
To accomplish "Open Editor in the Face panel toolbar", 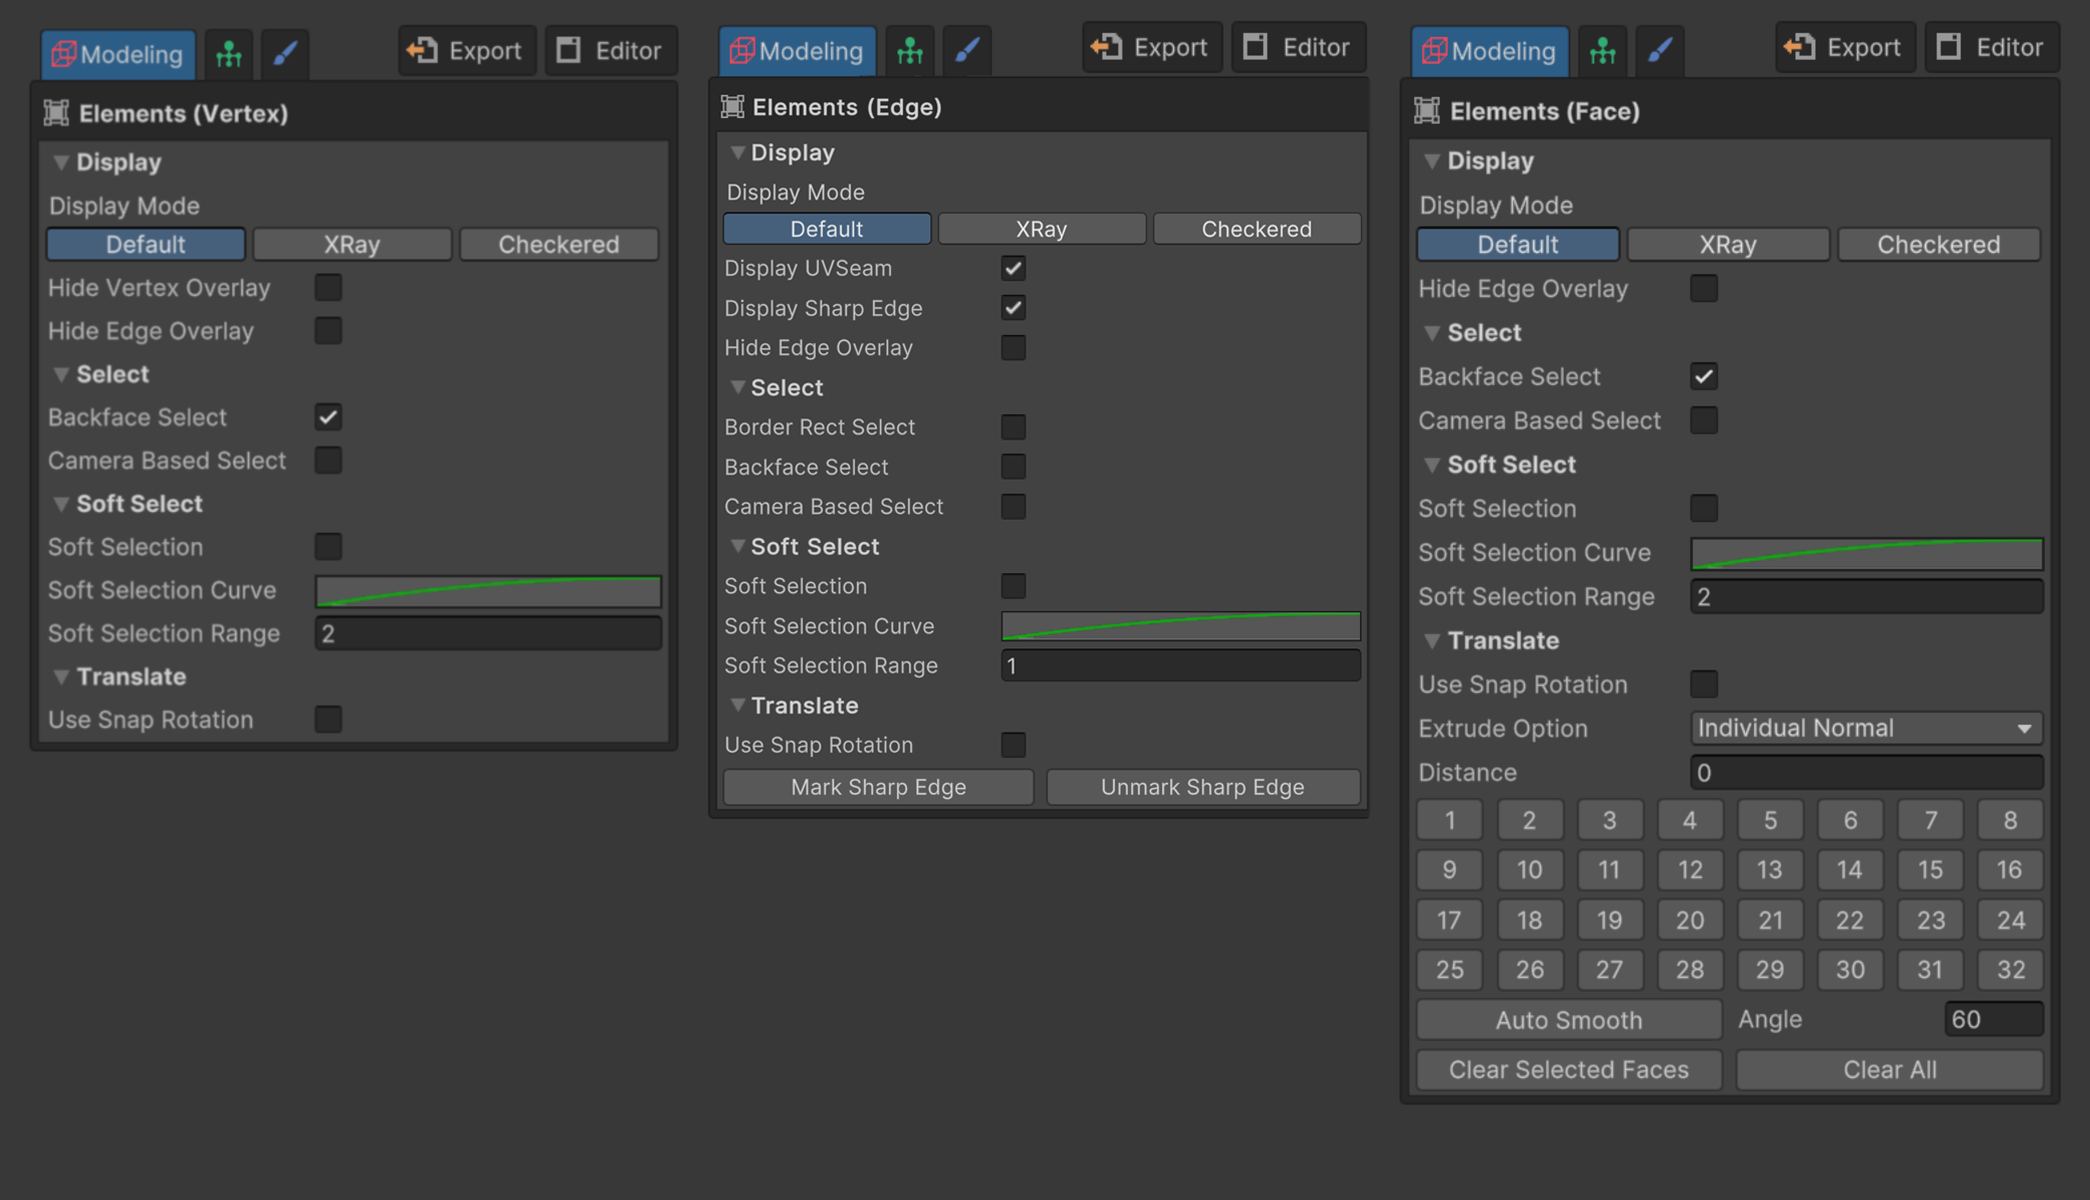I will (x=1991, y=47).
